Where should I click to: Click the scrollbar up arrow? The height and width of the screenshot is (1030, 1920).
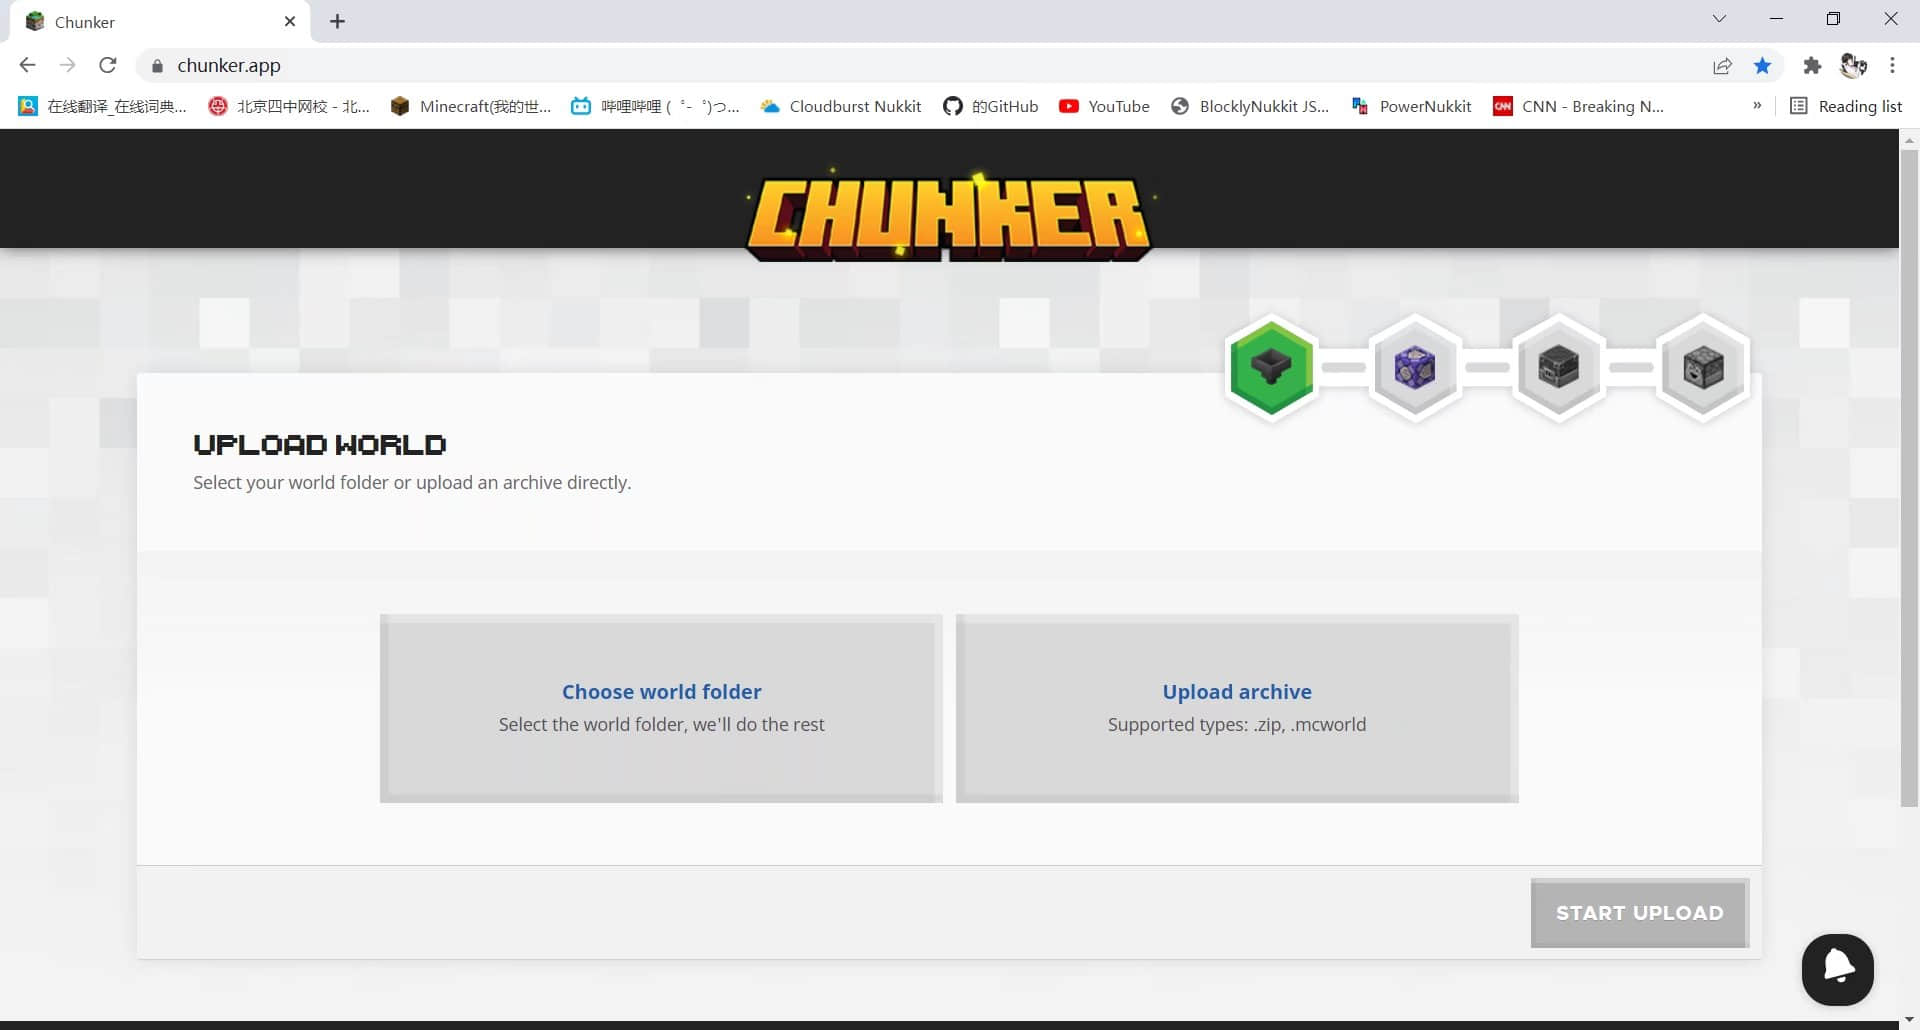click(1909, 140)
